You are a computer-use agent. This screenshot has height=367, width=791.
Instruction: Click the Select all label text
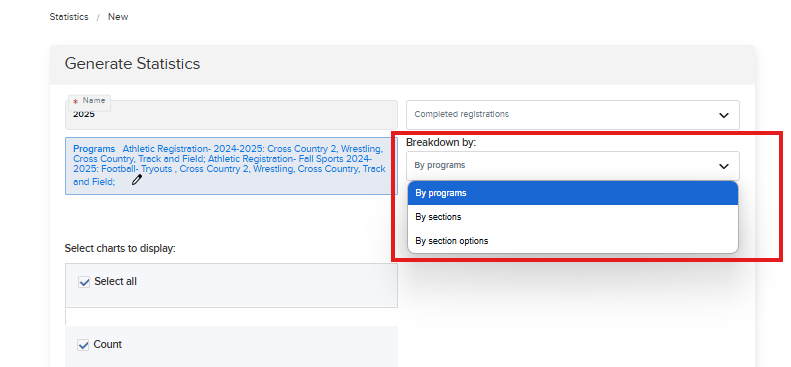click(116, 281)
